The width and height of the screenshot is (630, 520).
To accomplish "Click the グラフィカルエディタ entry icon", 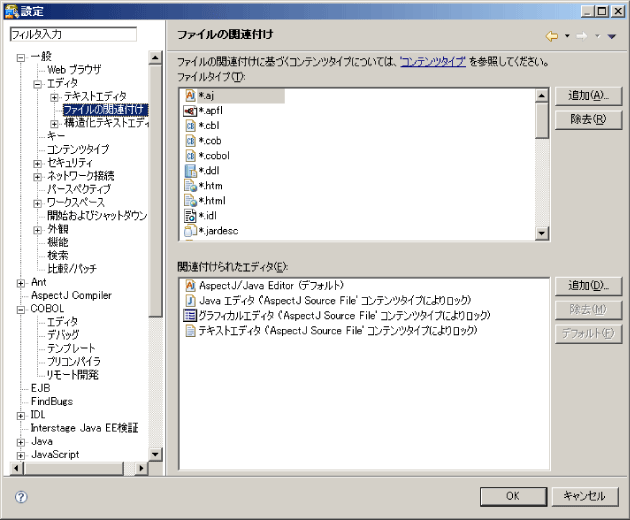I will pyautogui.click(x=190, y=315).
